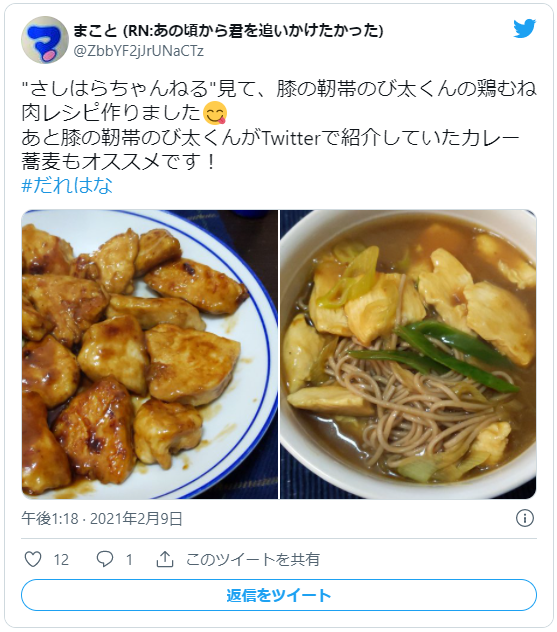Click このツイートを共有 share text
The width and height of the screenshot is (557, 632).
[252, 559]
